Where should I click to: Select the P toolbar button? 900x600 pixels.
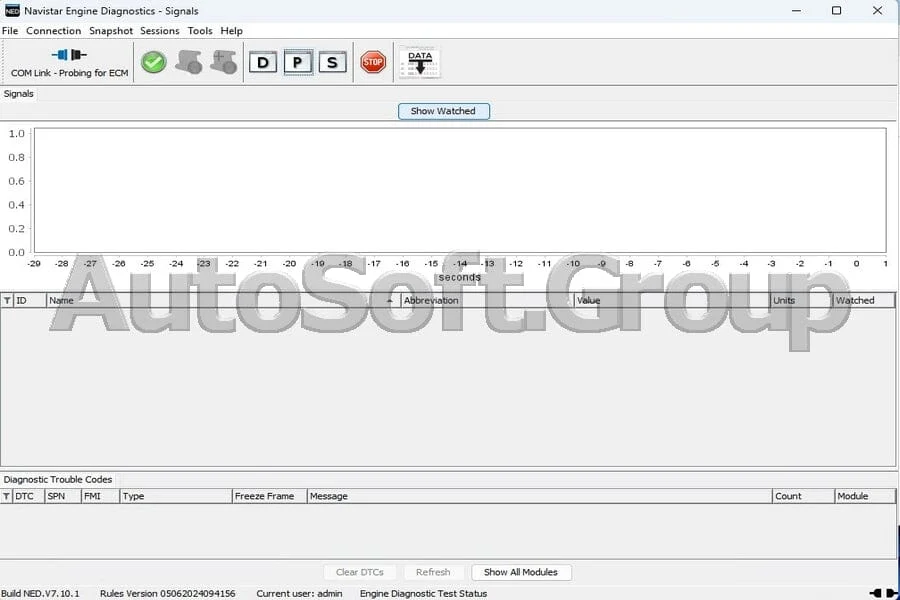pos(298,62)
